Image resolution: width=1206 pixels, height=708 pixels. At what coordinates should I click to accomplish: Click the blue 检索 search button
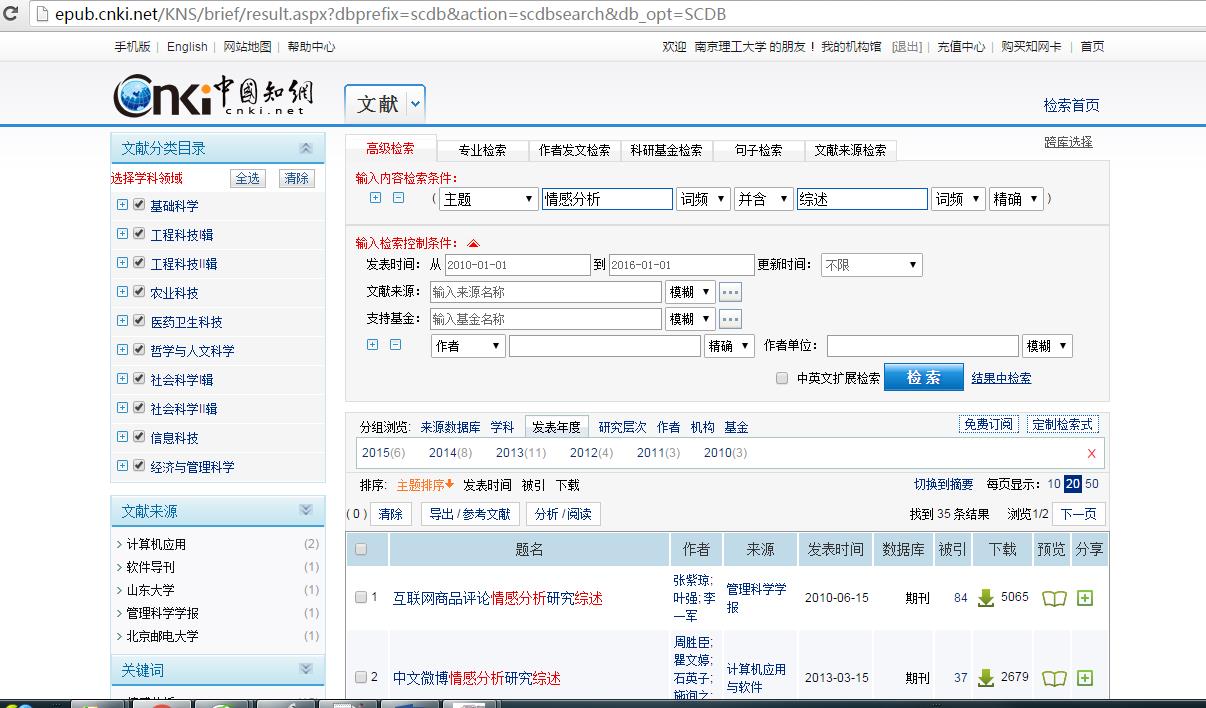coord(924,377)
